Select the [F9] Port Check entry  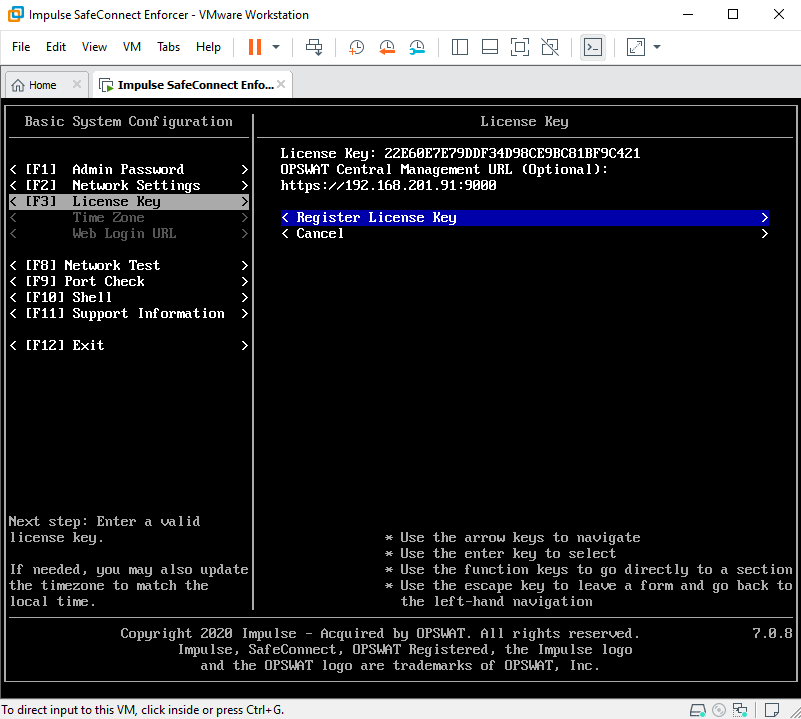(x=129, y=281)
